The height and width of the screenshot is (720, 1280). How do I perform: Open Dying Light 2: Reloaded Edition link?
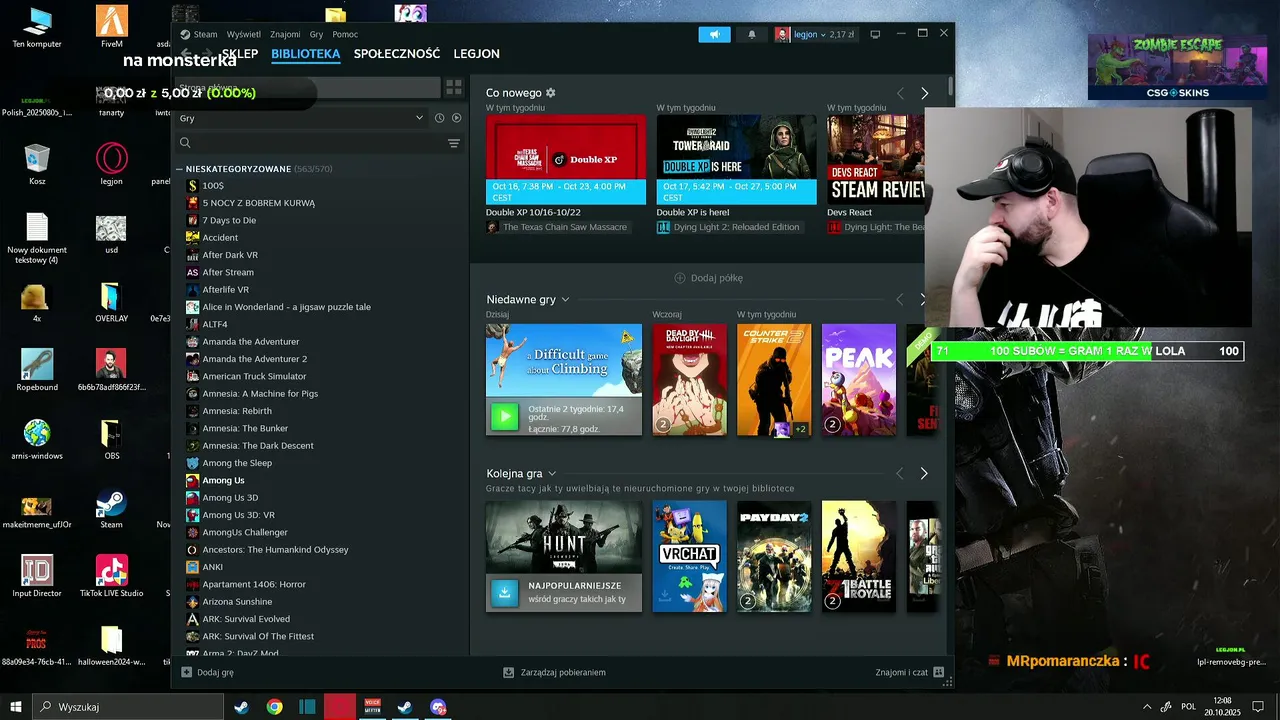pos(736,227)
